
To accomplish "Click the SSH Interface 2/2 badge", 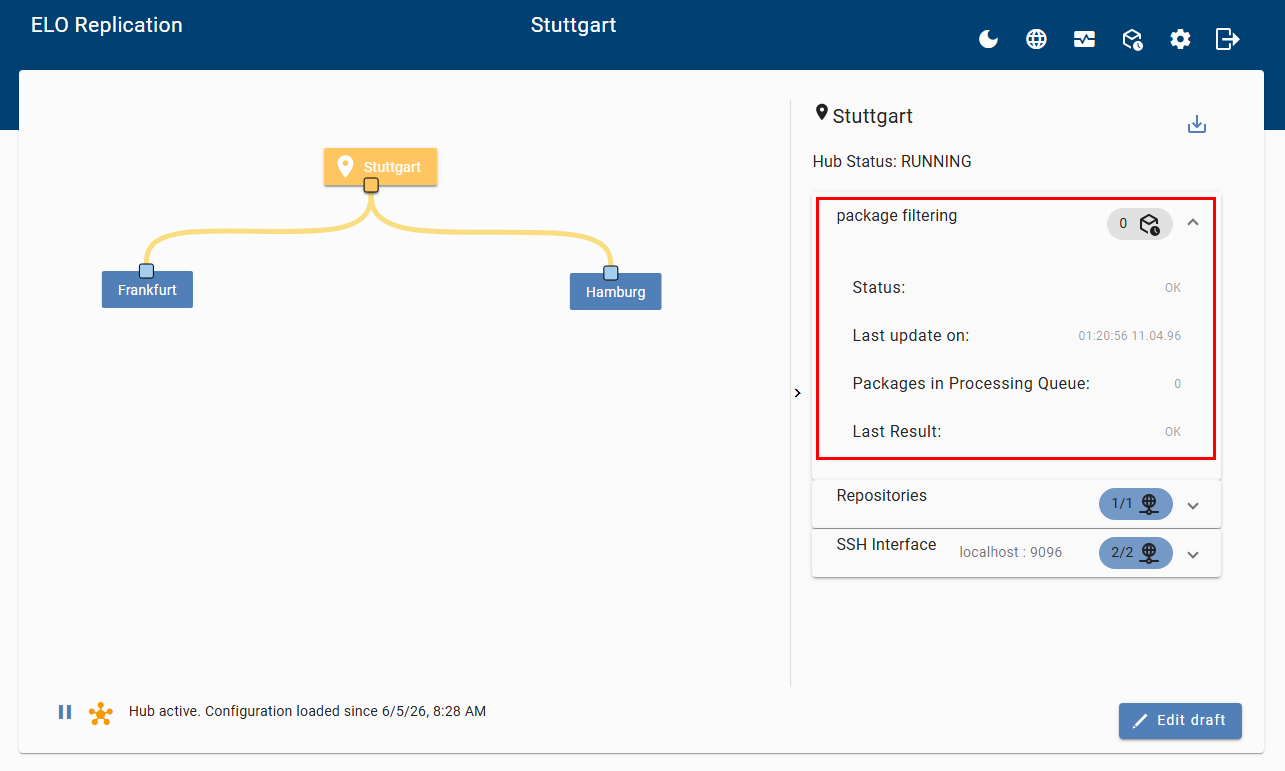I will [1136, 553].
